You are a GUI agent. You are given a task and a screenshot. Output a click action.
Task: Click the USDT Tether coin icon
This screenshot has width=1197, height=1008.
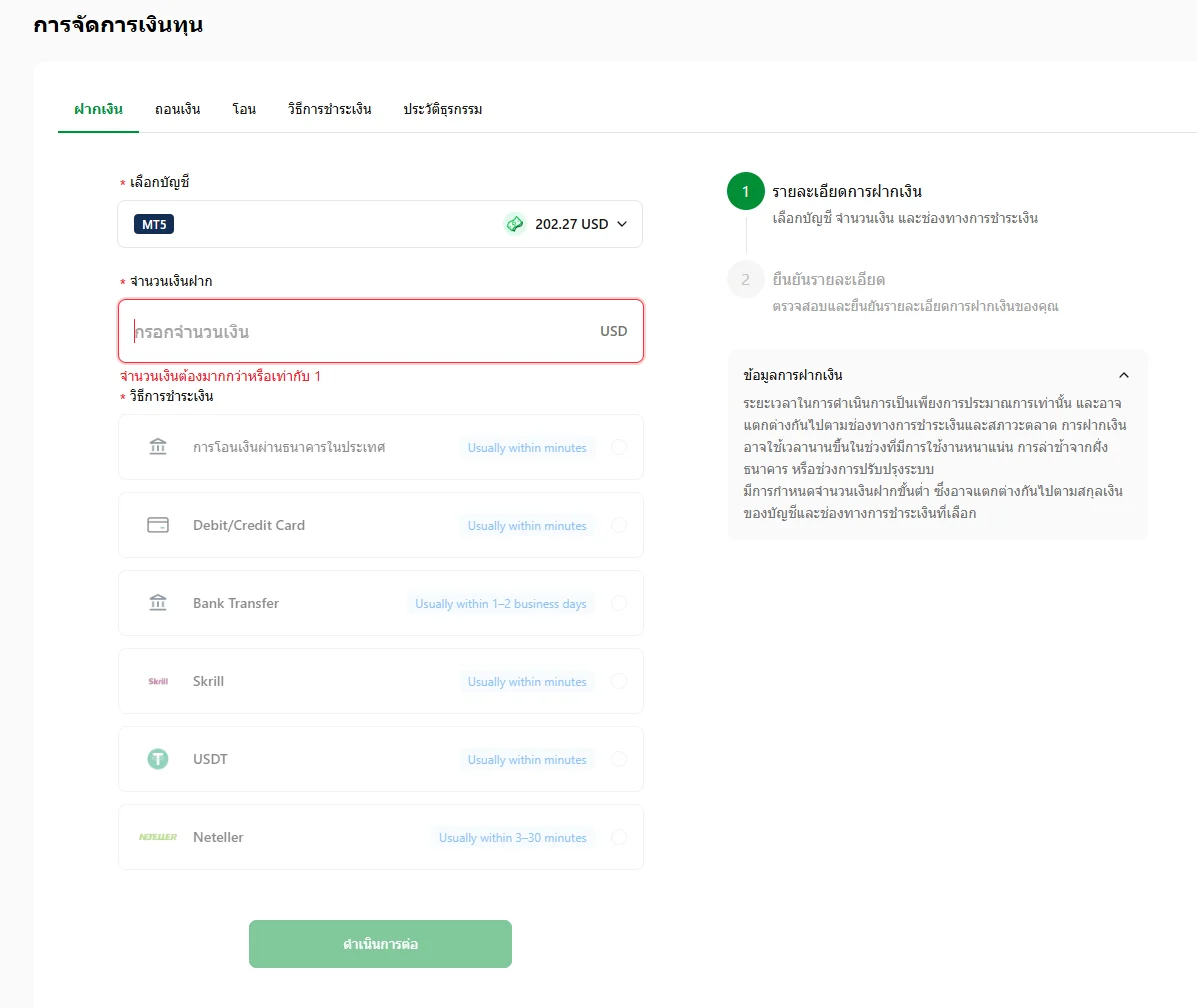click(x=158, y=759)
